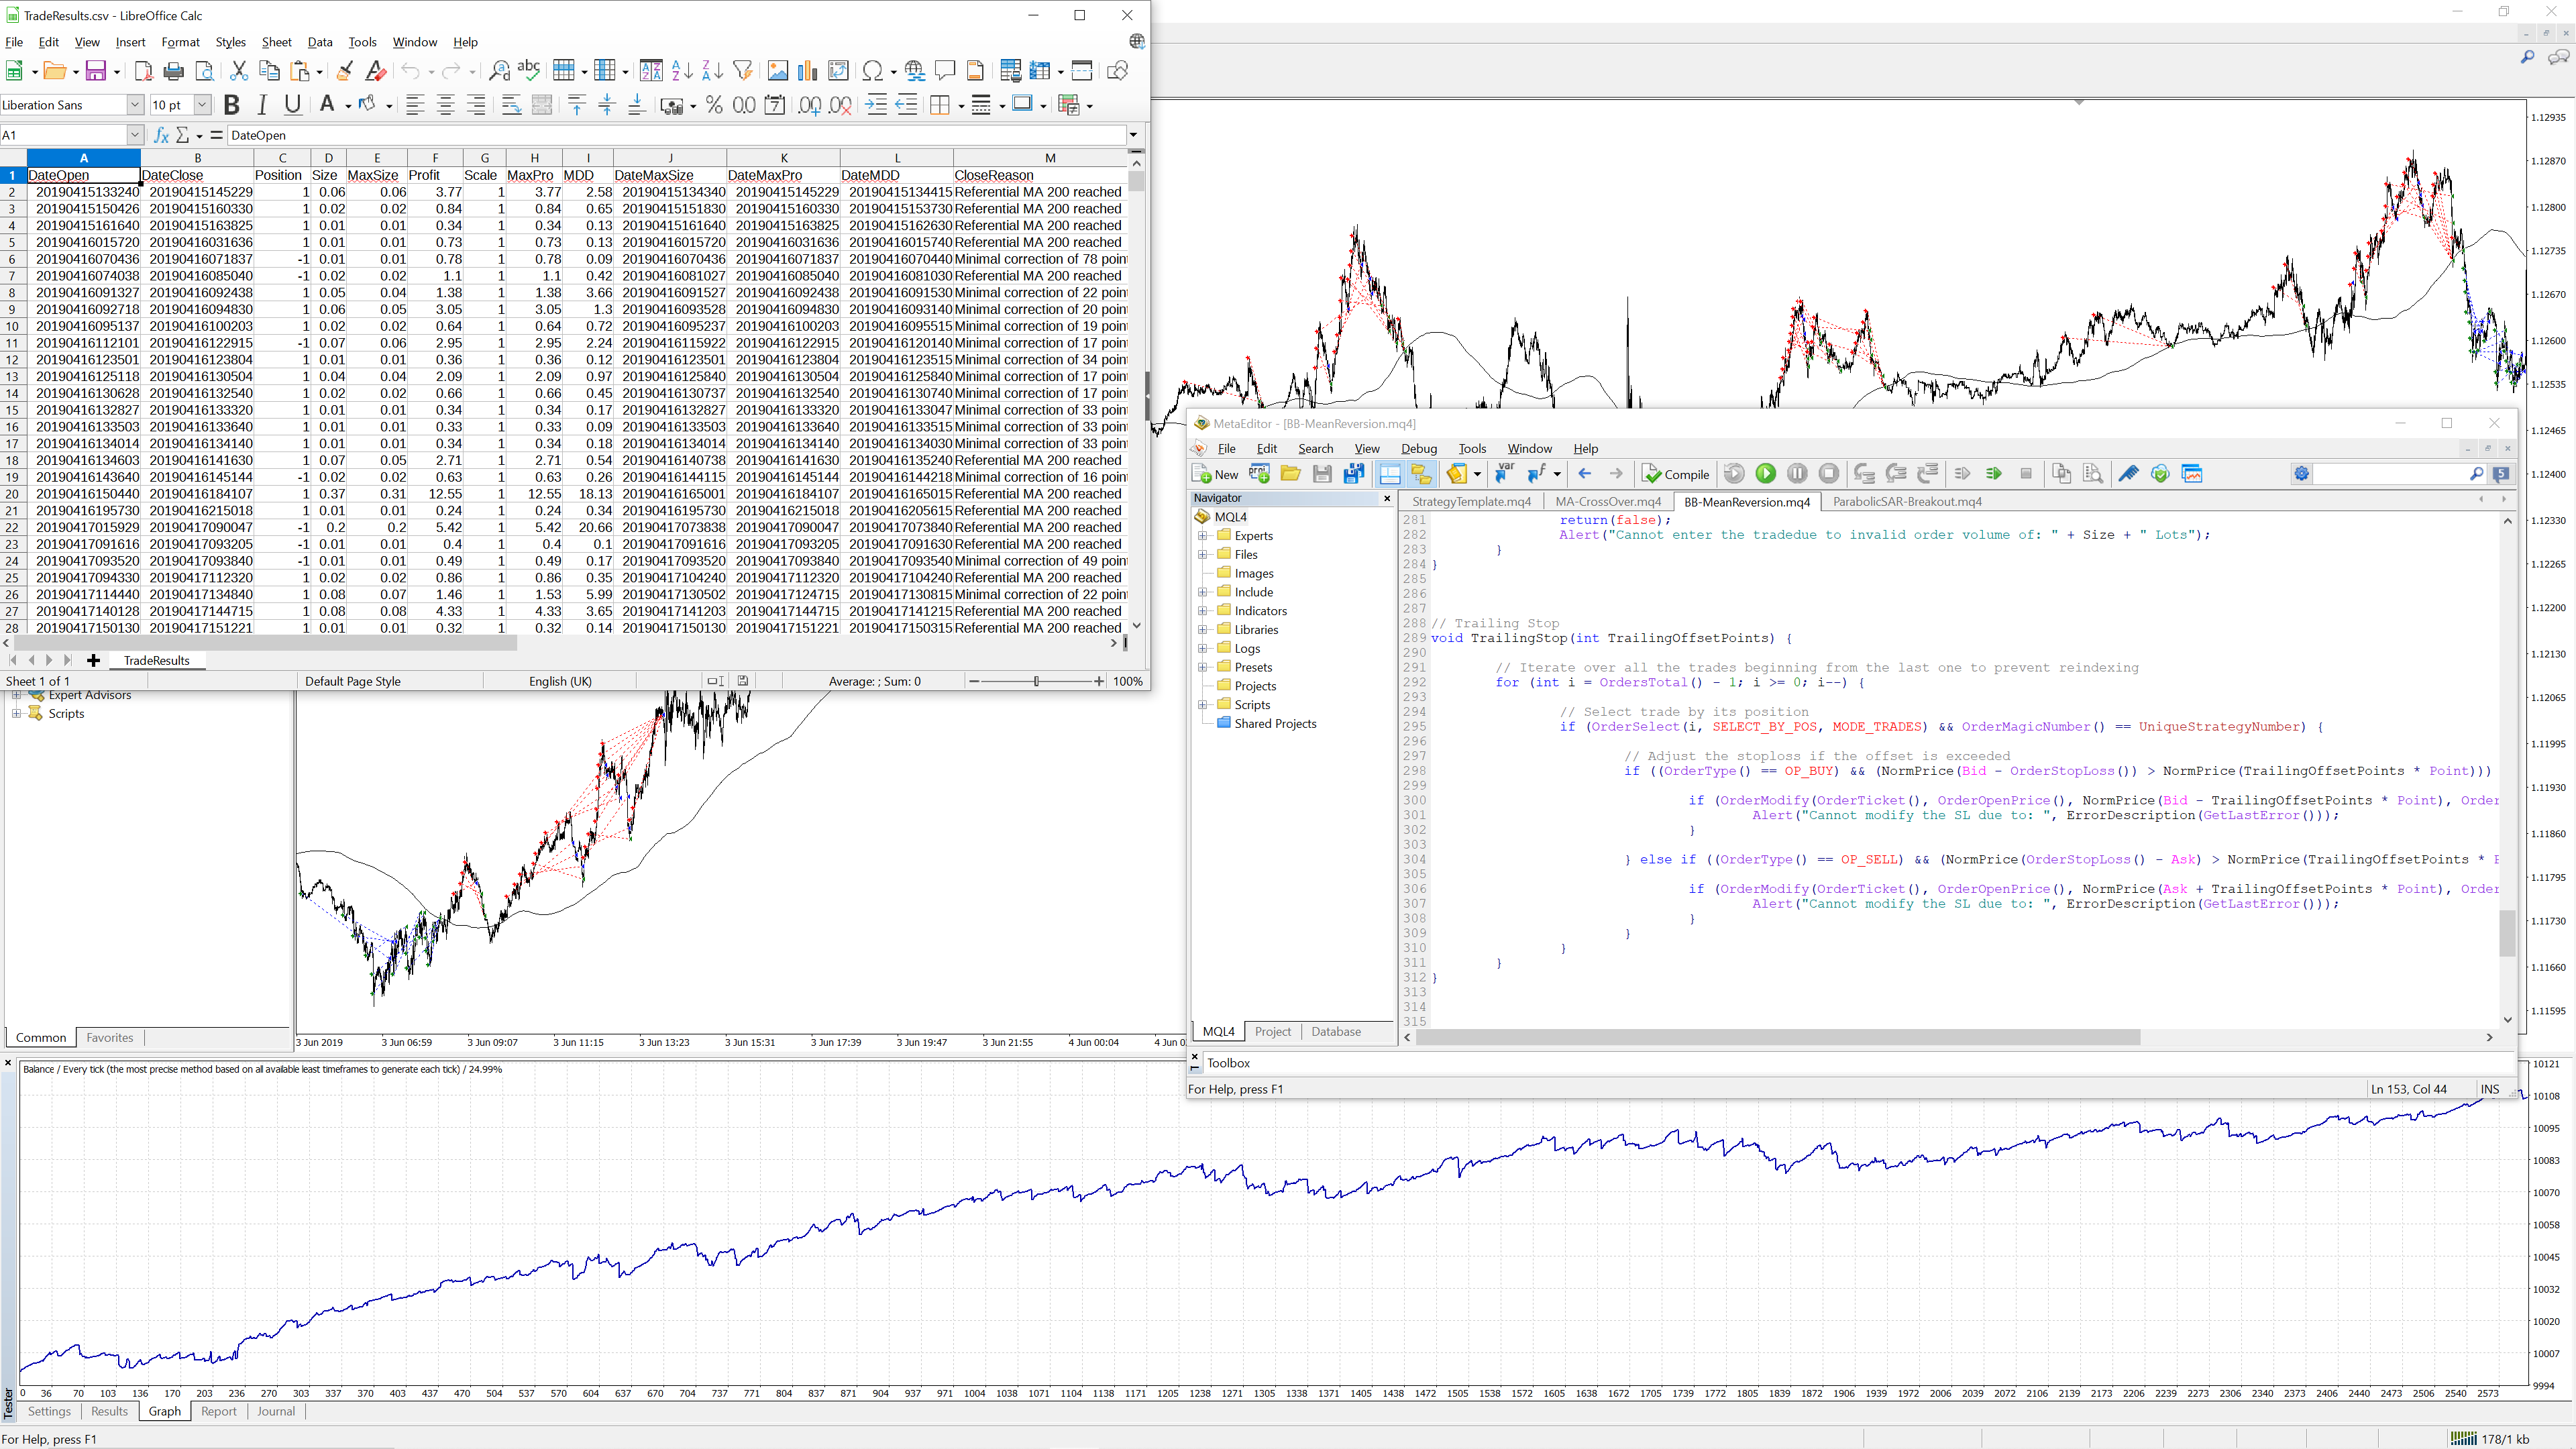Click the formula input line showing DateOpen

pyautogui.click(x=676, y=135)
